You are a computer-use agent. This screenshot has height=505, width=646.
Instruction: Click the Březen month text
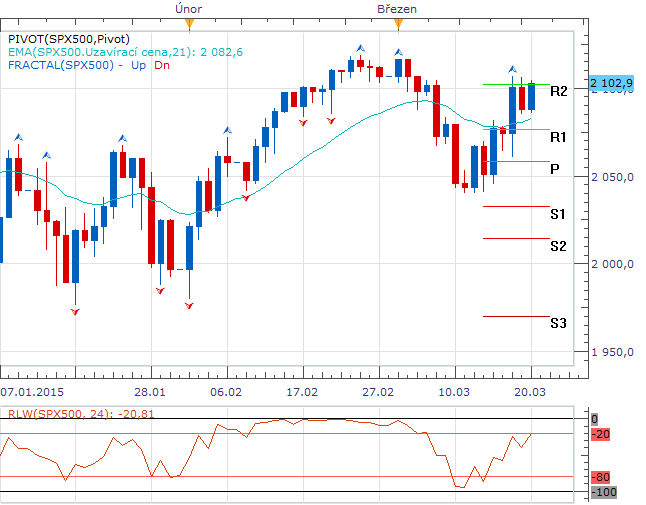coord(397,9)
